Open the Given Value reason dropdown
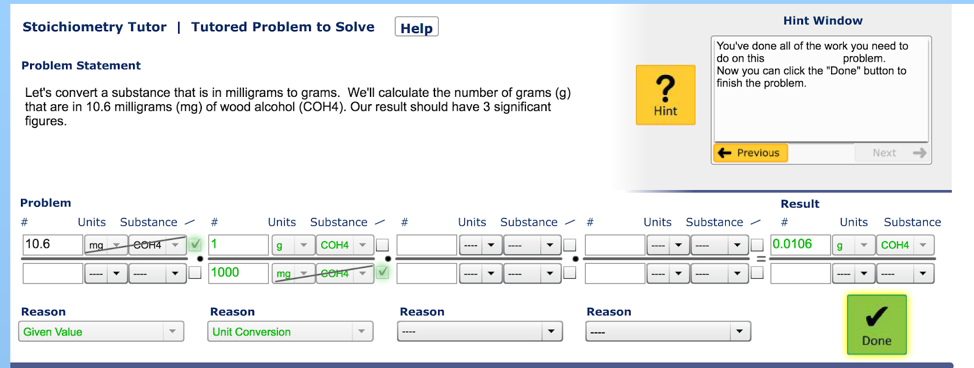Image resolution: width=974 pixels, height=368 pixels. pos(101,332)
